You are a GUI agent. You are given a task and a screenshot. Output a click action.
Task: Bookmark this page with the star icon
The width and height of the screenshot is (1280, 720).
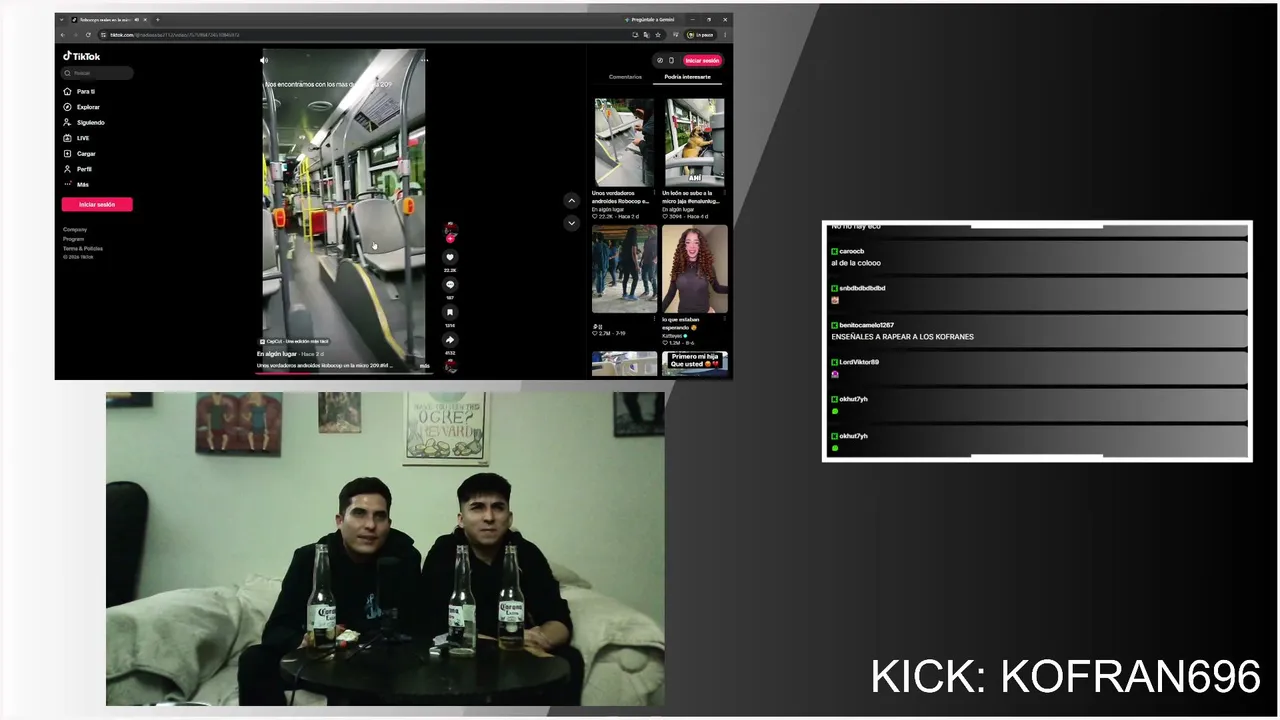tap(658, 35)
